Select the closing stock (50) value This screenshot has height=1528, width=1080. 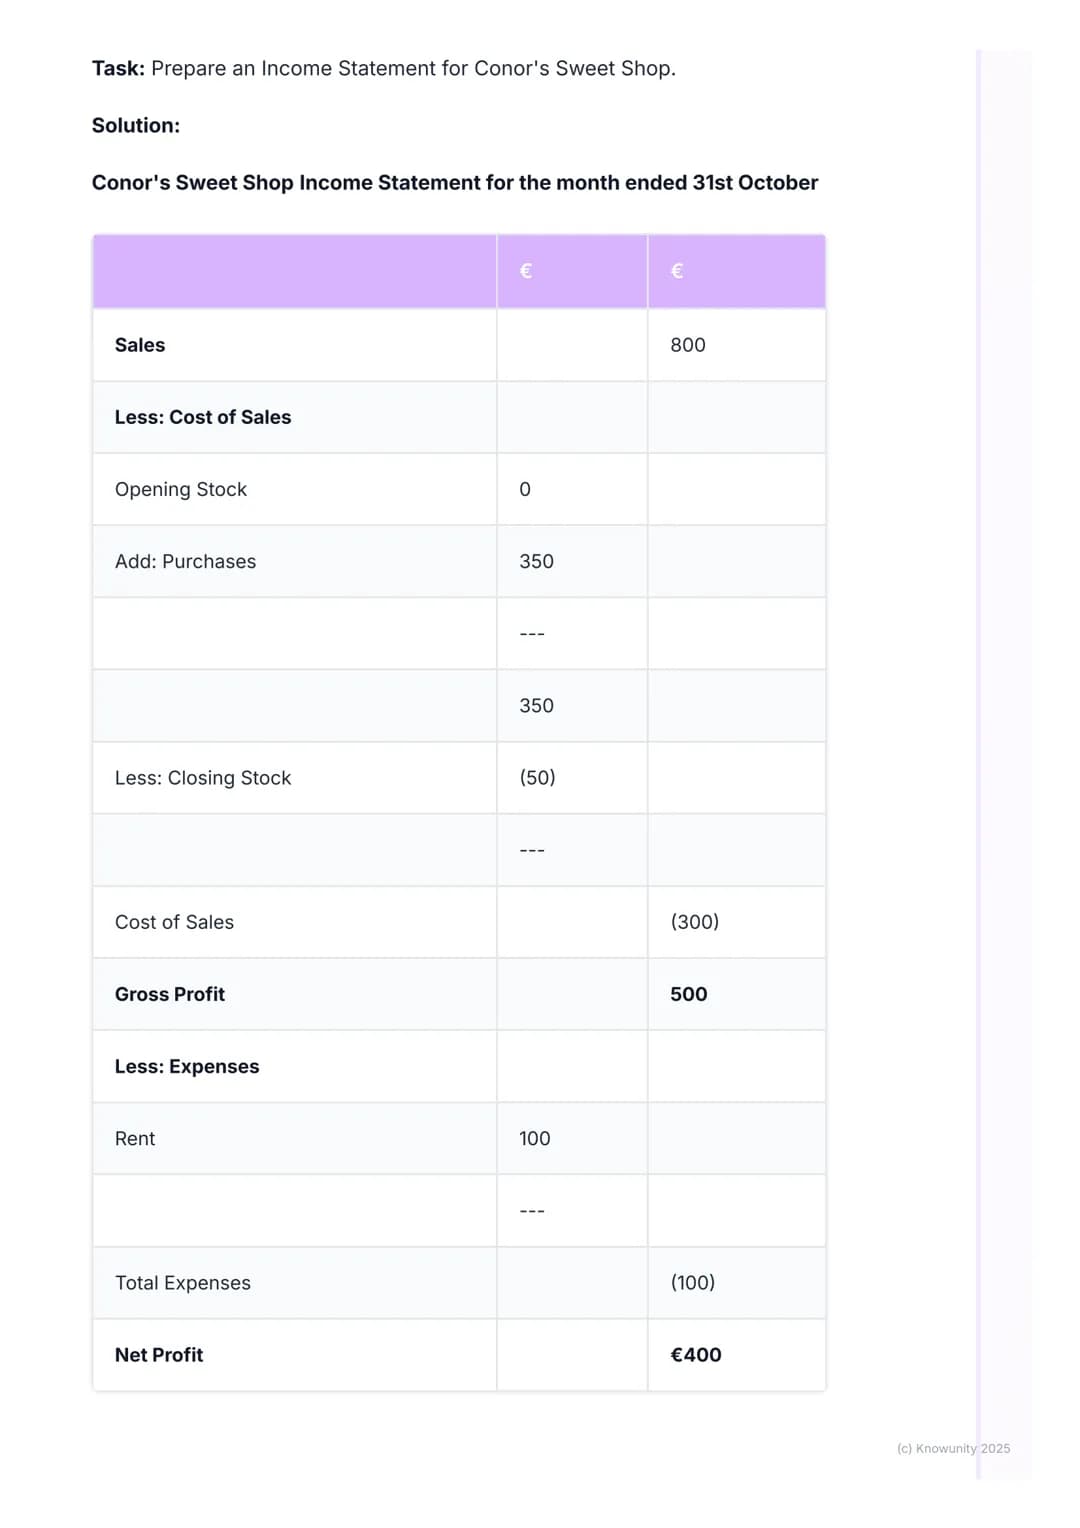point(538,777)
